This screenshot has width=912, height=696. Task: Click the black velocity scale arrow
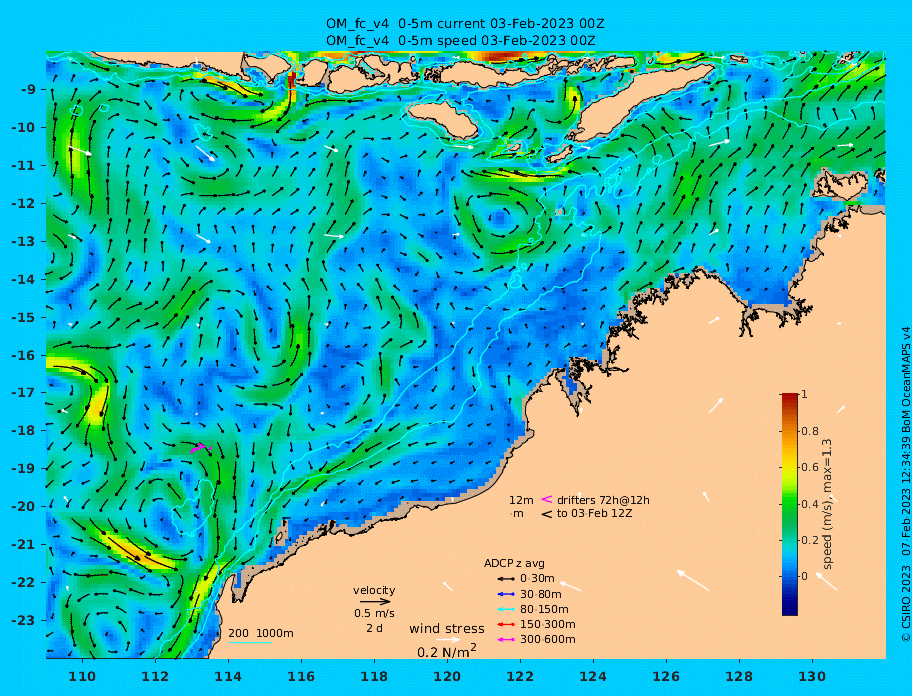(x=375, y=602)
